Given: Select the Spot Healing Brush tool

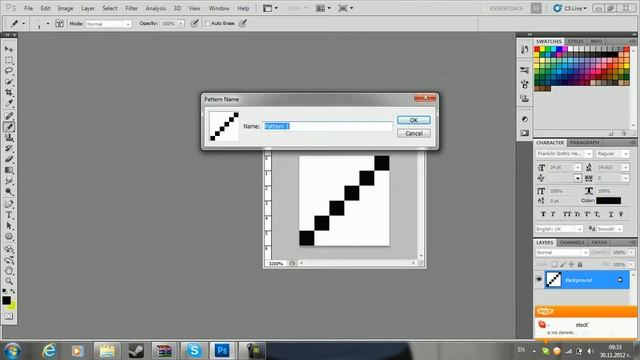Looking at the screenshot, I should pyautogui.click(x=9, y=116).
